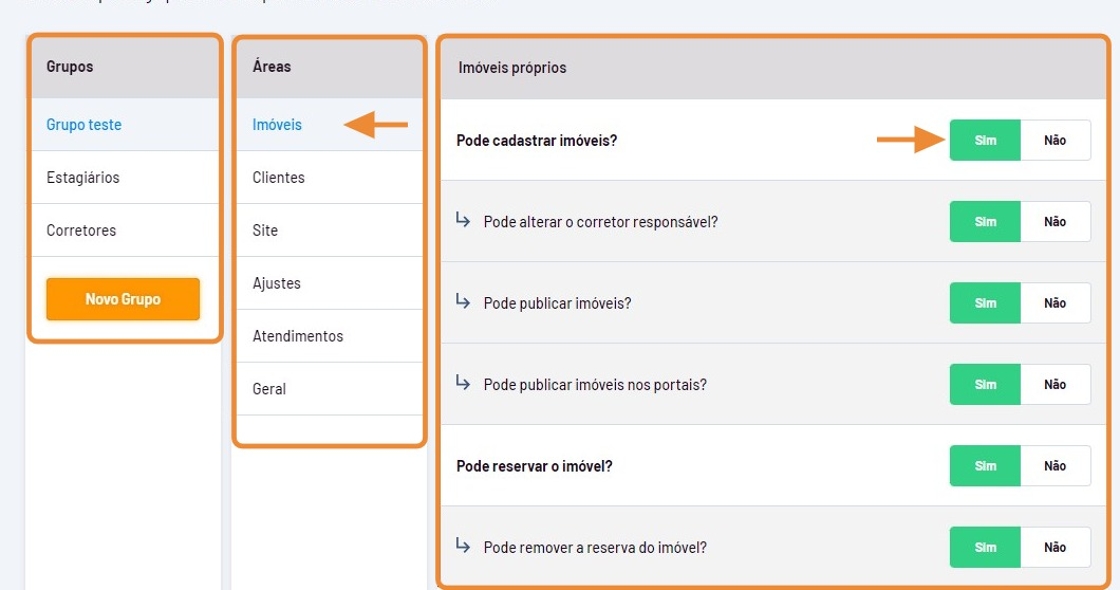Switch to the Clientes area
This screenshot has width=1120, height=590.
tap(279, 178)
